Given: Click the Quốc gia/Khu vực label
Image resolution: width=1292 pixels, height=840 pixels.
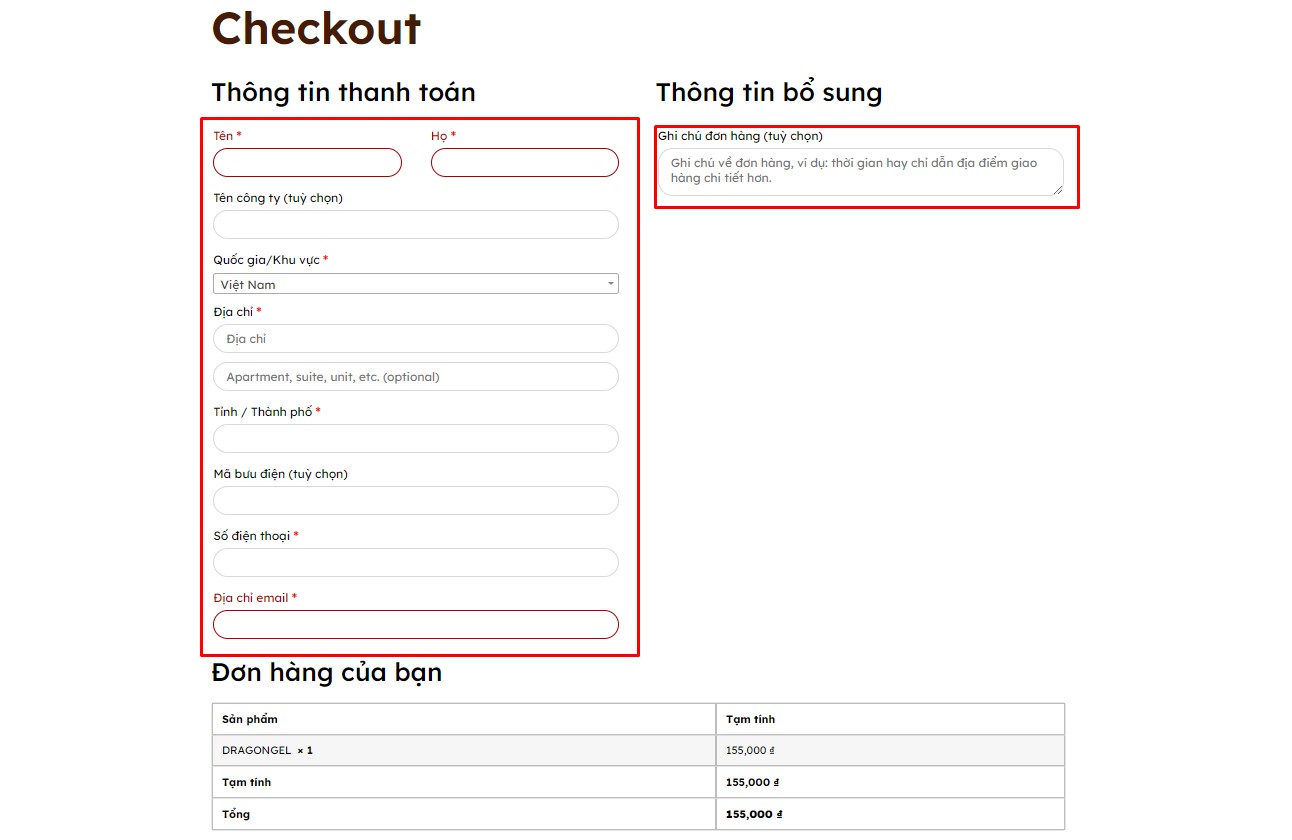Looking at the screenshot, I should pyautogui.click(x=266, y=260).
